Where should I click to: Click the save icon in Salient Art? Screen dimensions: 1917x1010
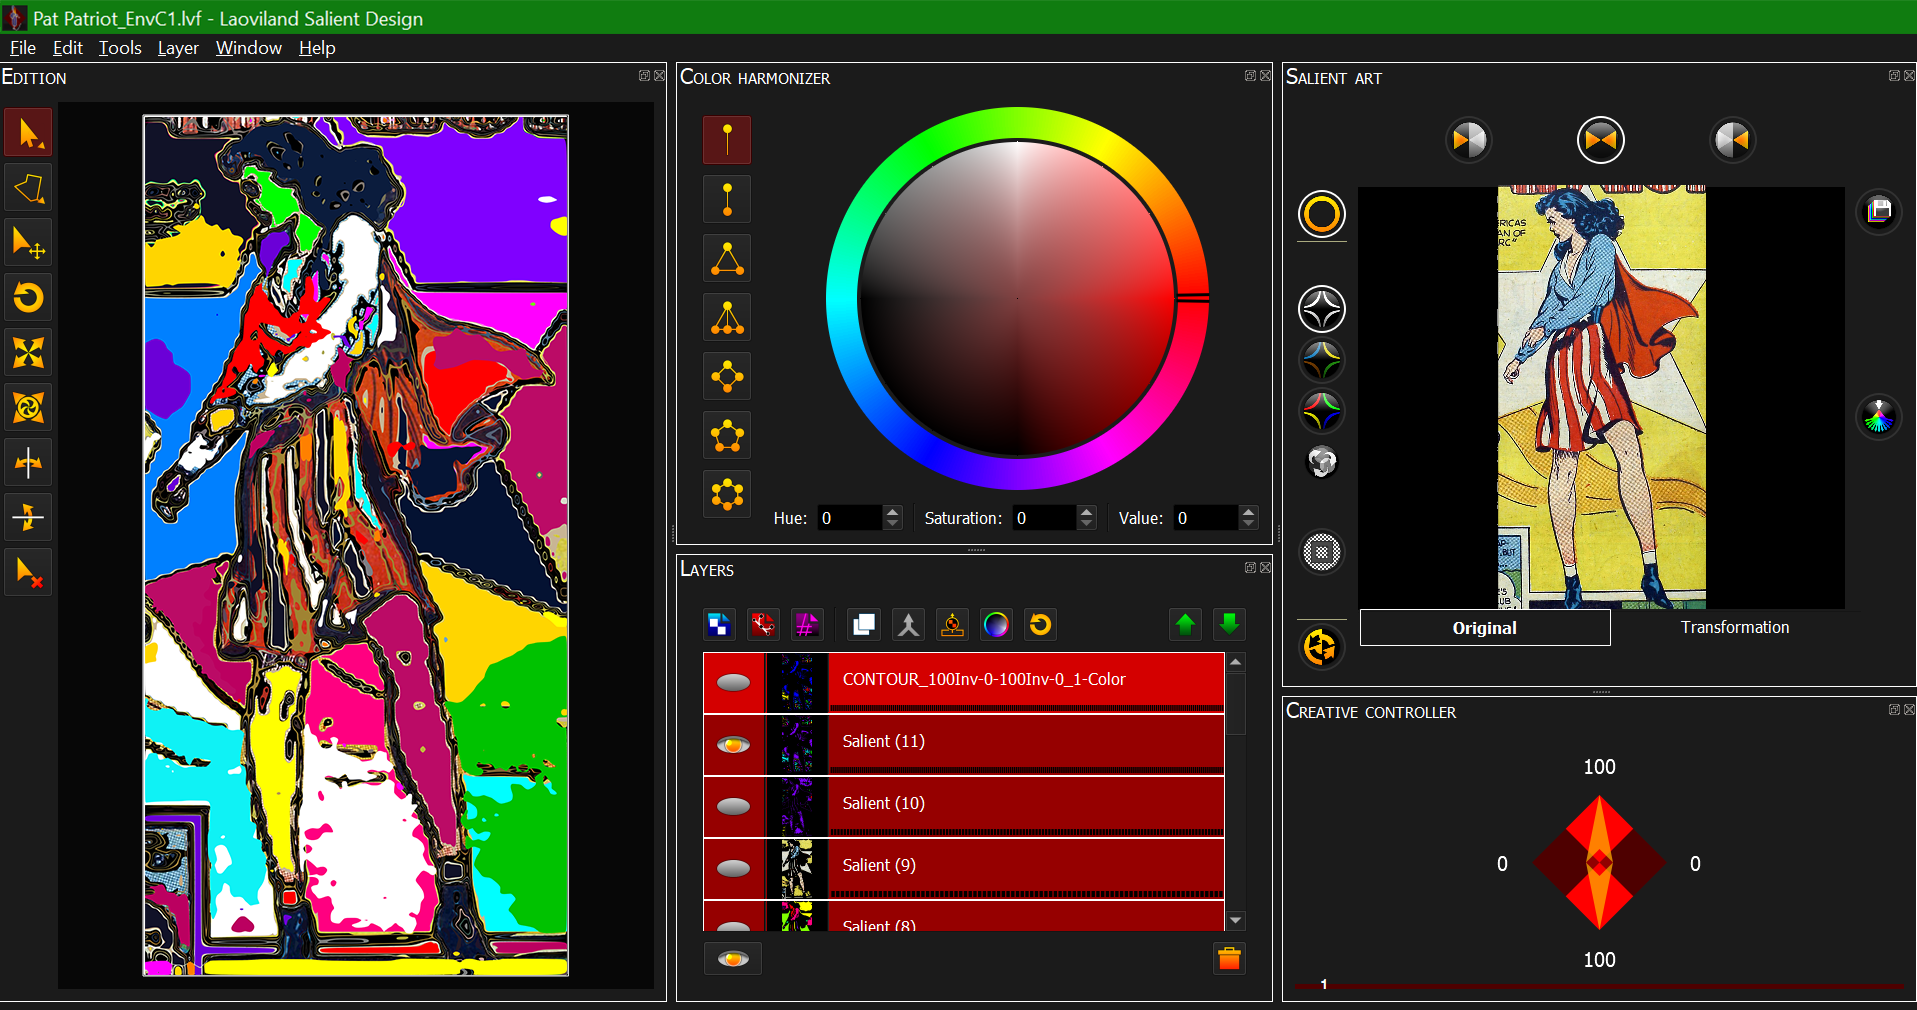(1879, 211)
